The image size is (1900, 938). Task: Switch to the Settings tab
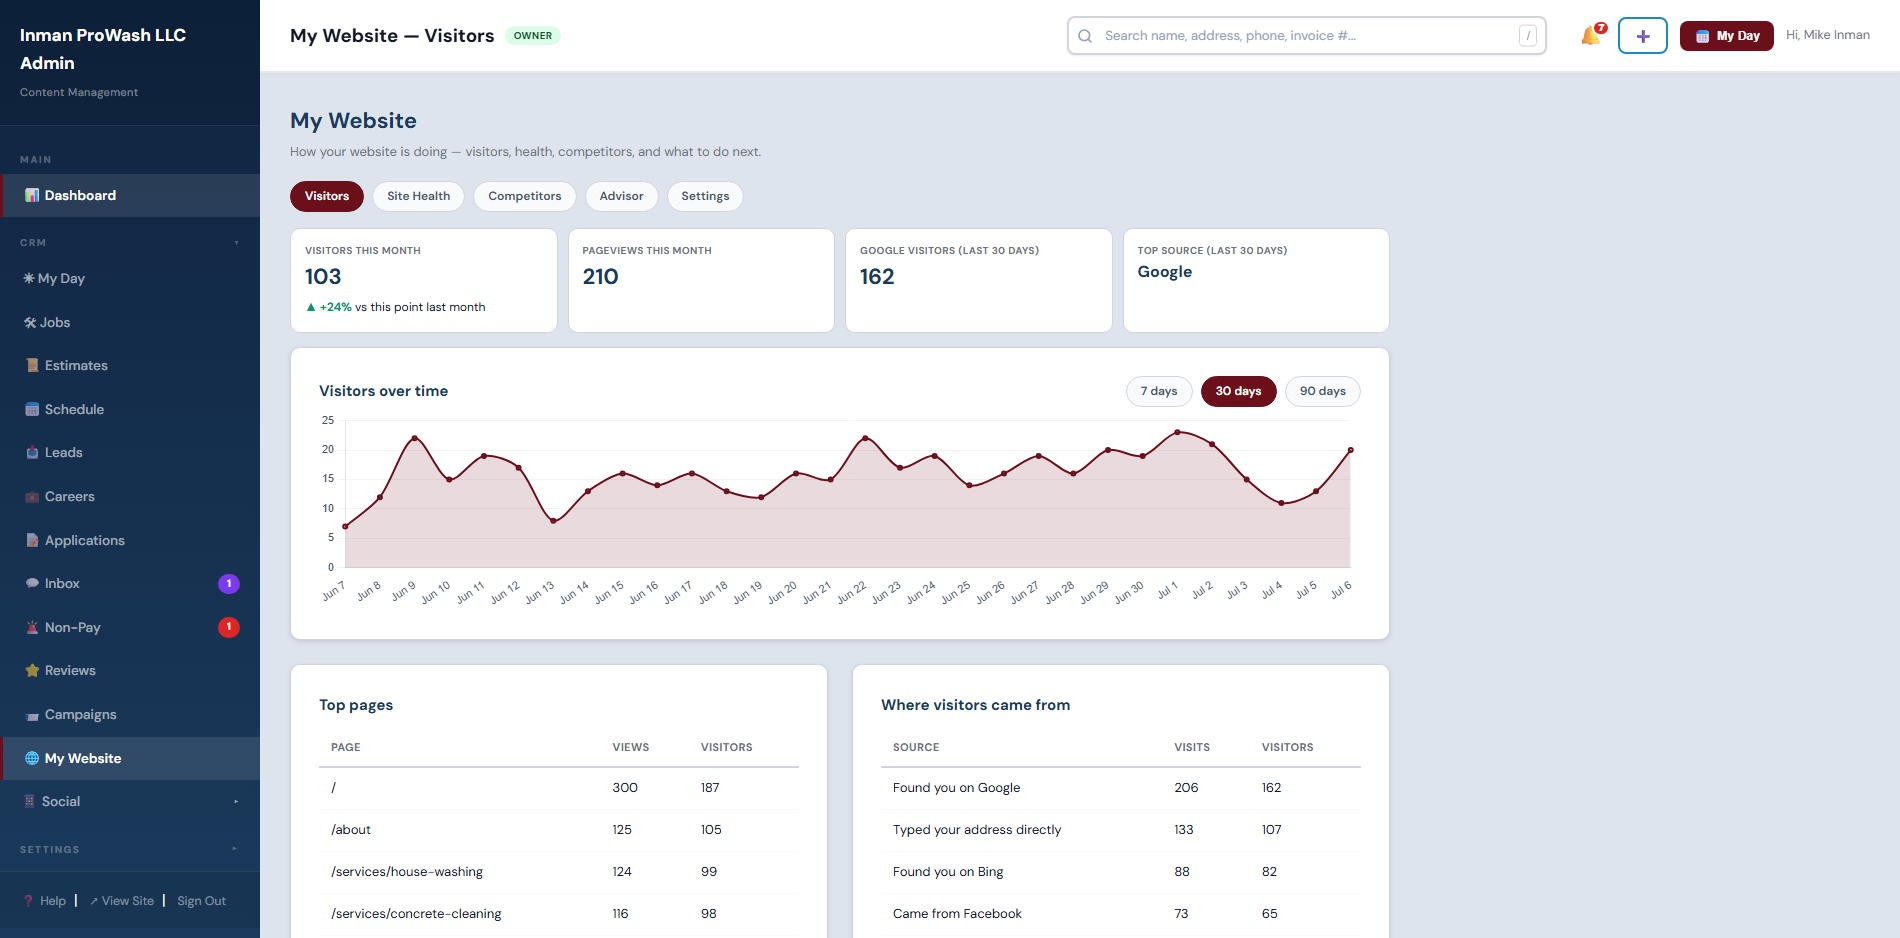coord(705,196)
